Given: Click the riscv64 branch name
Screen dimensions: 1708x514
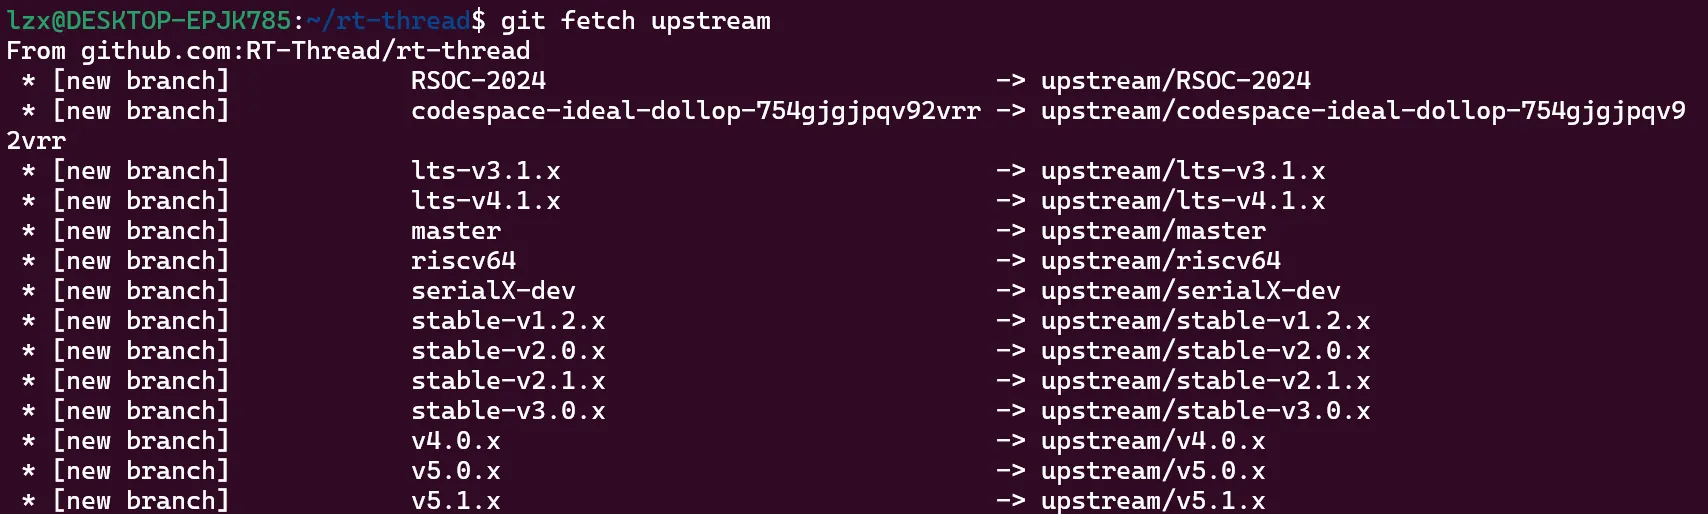Looking at the screenshot, I should point(463,261).
